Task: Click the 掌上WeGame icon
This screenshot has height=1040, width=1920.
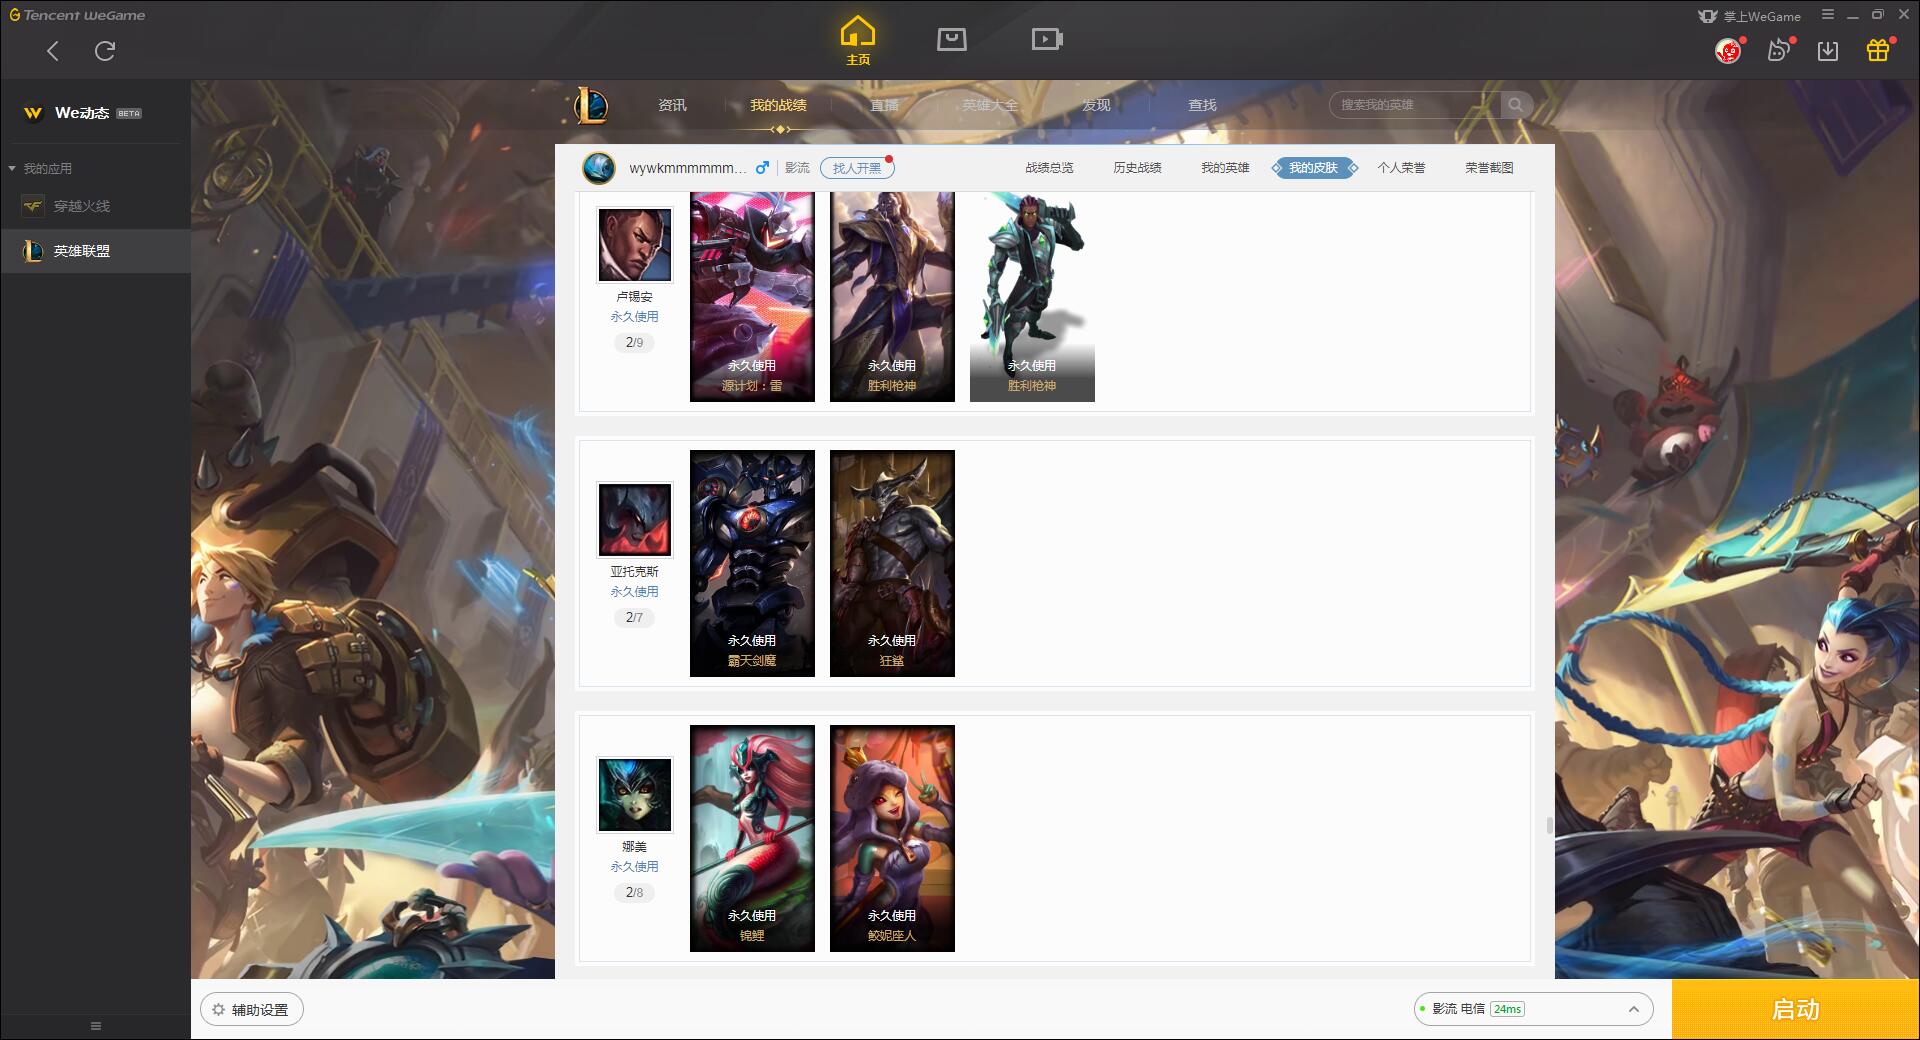Action: click(x=1709, y=16)
